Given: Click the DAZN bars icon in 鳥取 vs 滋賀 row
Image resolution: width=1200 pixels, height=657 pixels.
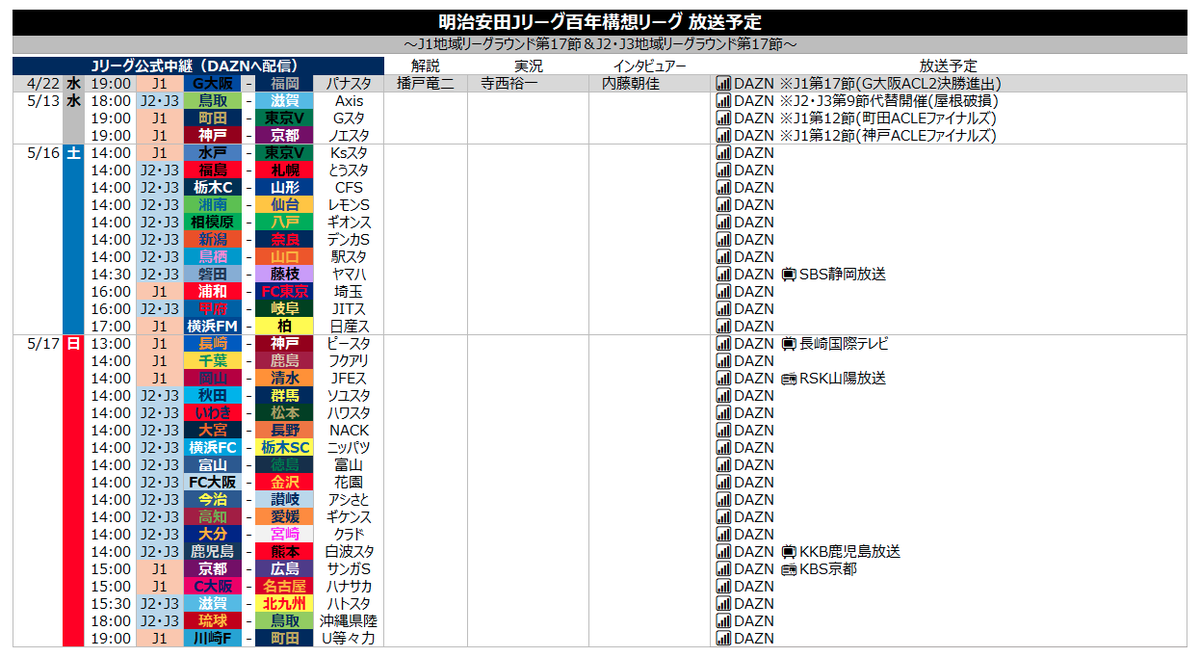Looking at the screenshot, I should tap(724, 101).
